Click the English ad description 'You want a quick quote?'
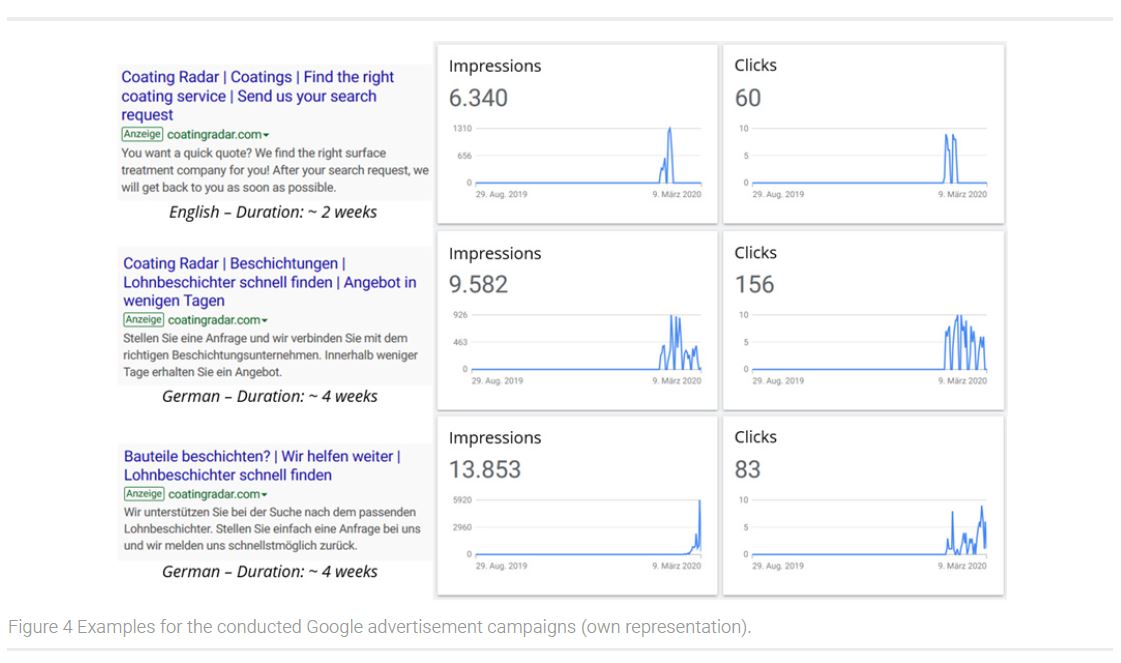The height and width of the screenshot is (663, 1121). [x=275, y=170]
